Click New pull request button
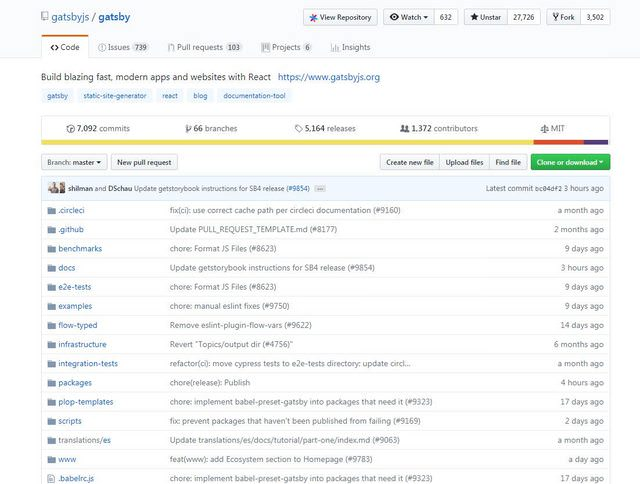Screen dimensions: 640x484 (144, 162)
